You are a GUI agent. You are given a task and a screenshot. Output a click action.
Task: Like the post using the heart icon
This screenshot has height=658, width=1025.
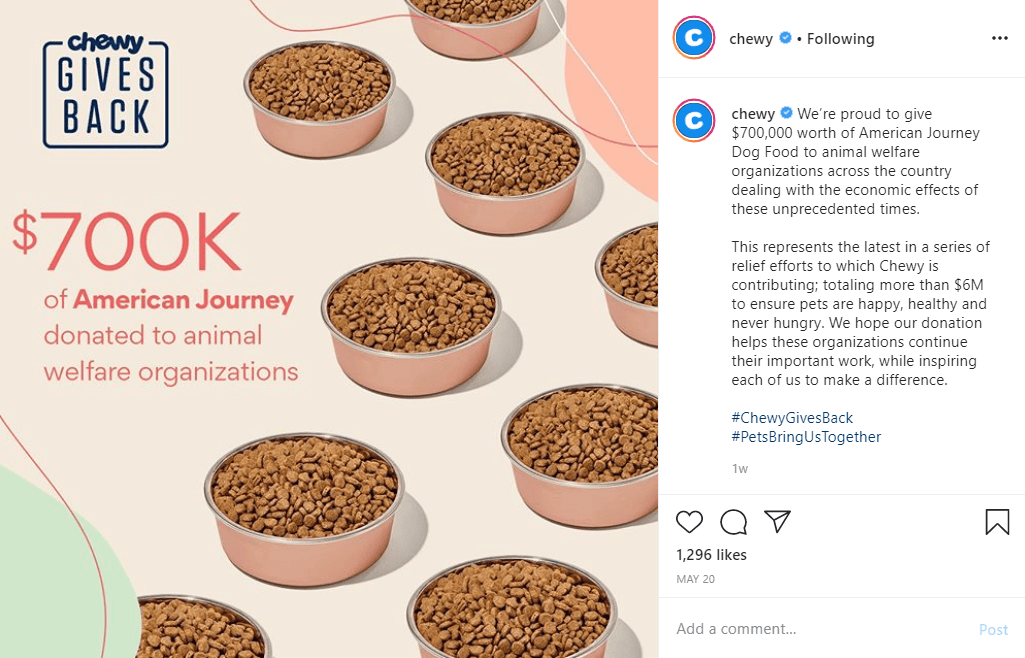coord(689,521)
